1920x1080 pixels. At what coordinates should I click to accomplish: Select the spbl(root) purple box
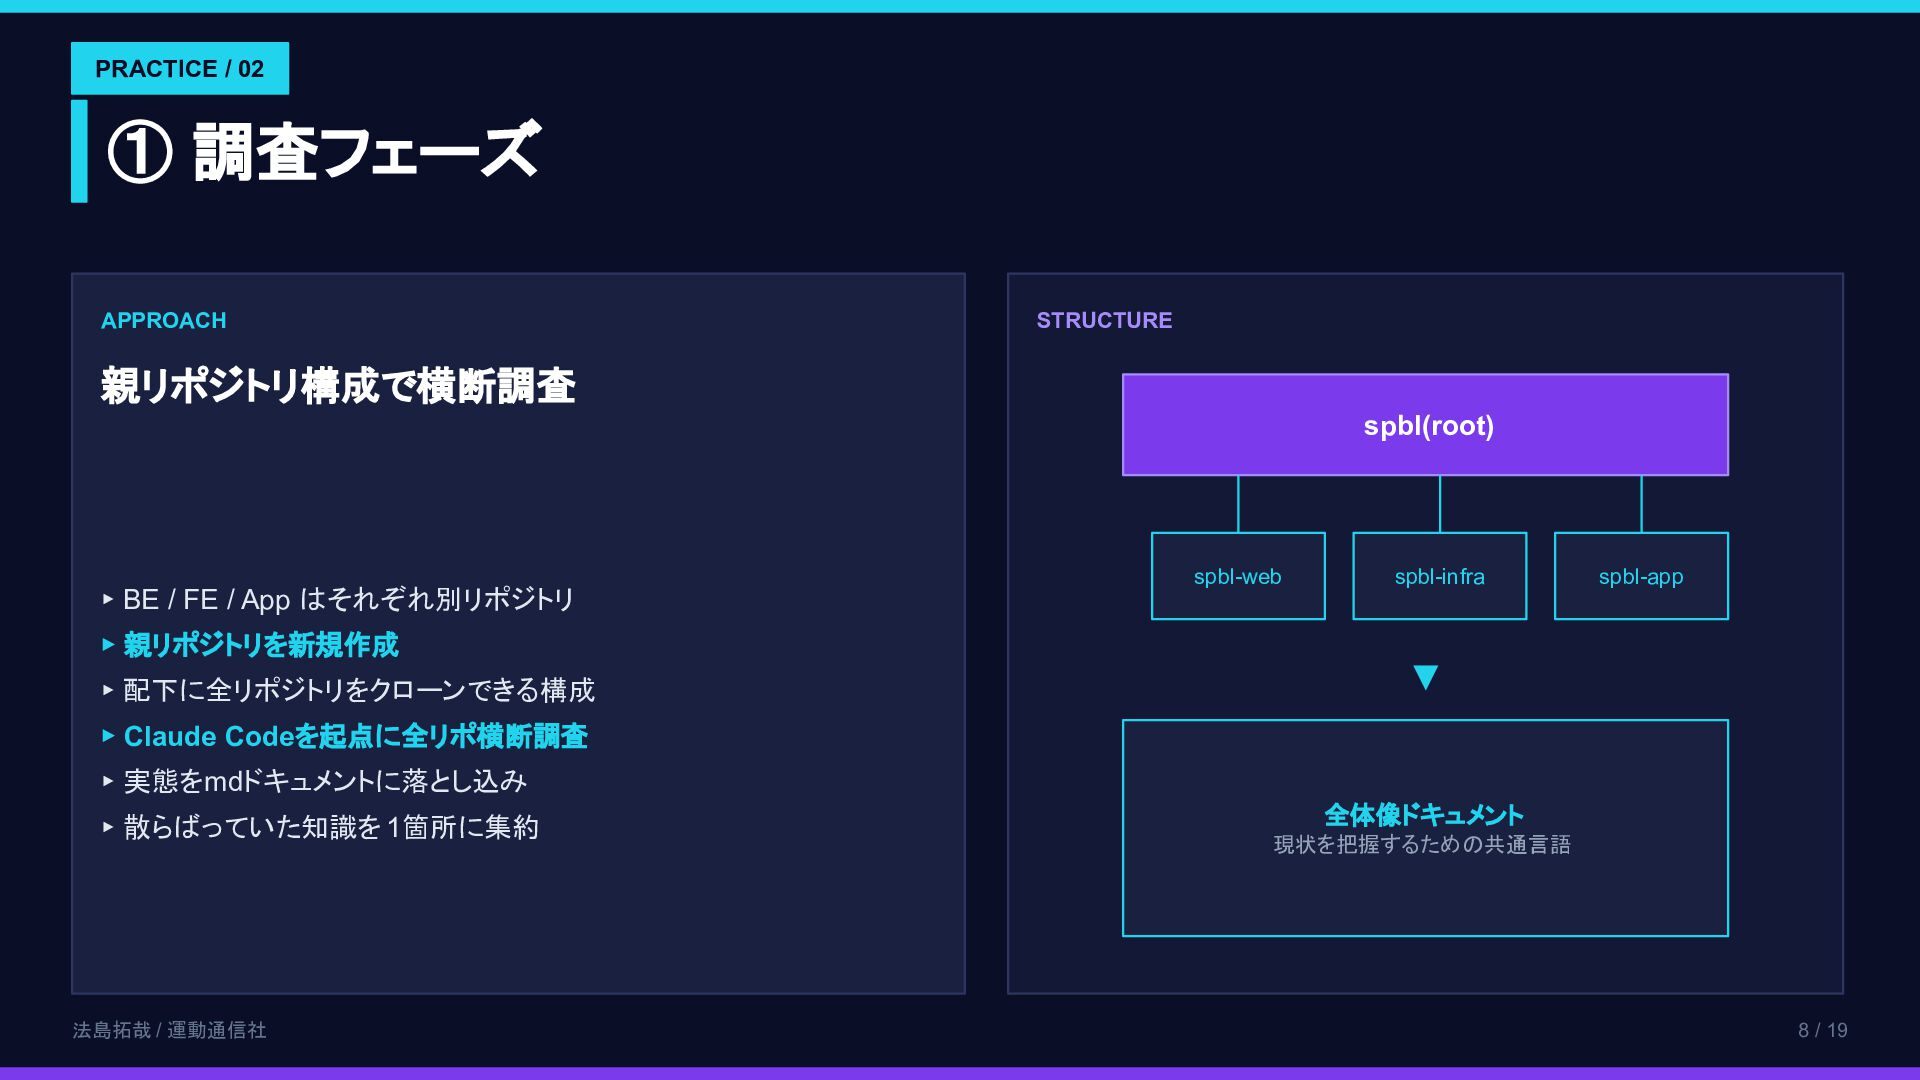tap(1425, 425)
